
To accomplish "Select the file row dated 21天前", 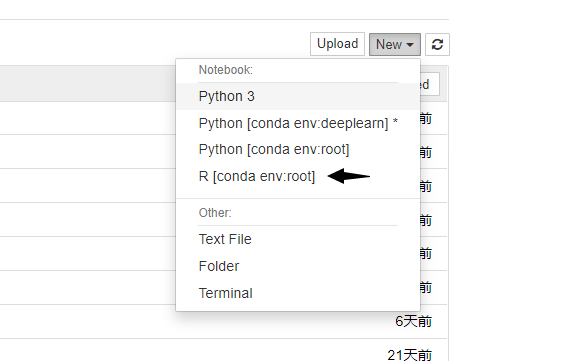I will [x=223, y=350].
